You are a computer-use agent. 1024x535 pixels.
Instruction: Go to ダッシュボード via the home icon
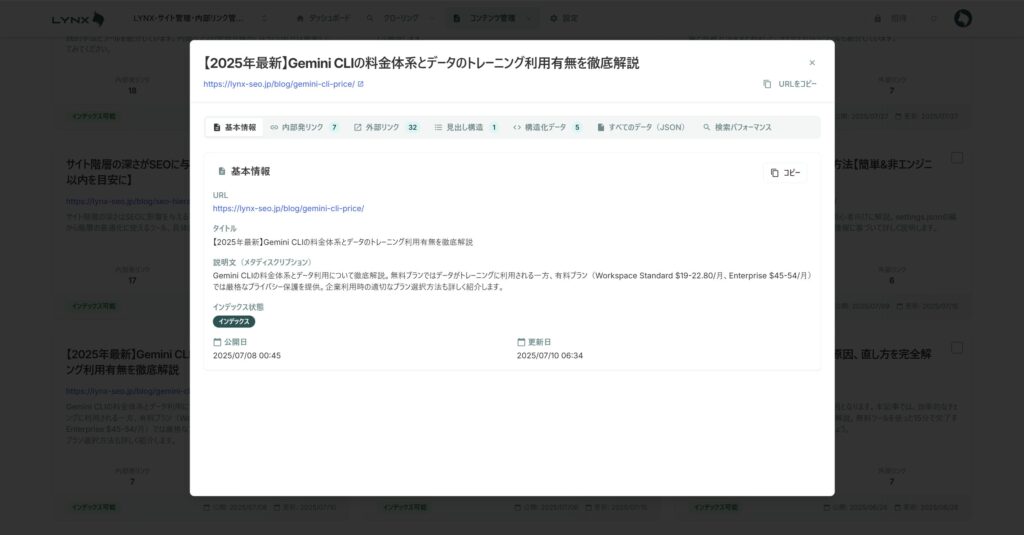301,18
